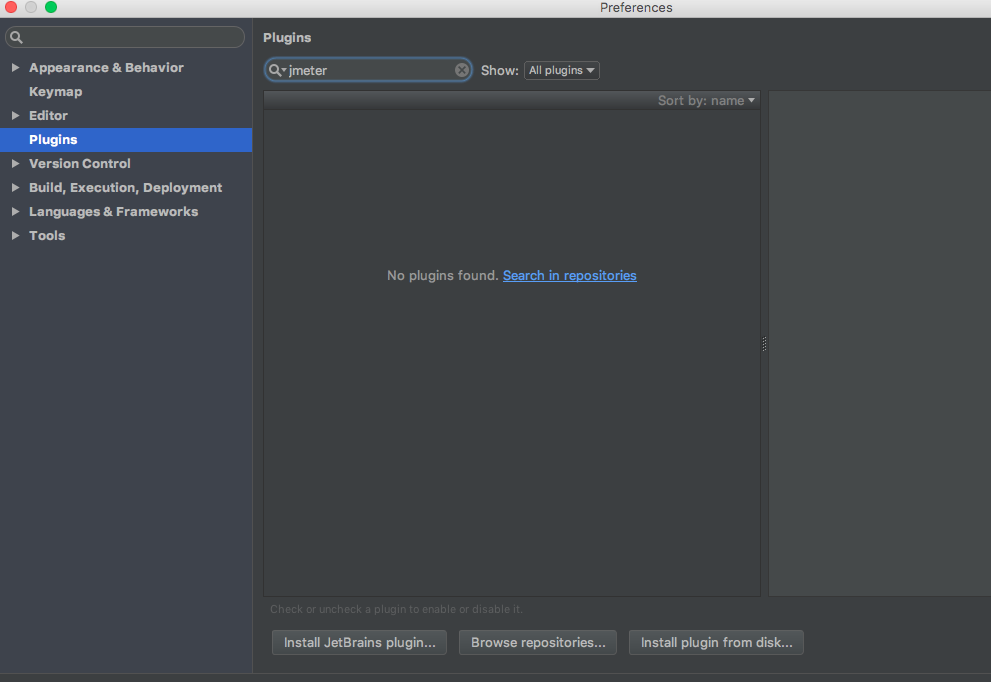
Task: Select the Plugins settings page
Action: coord(53,139)
